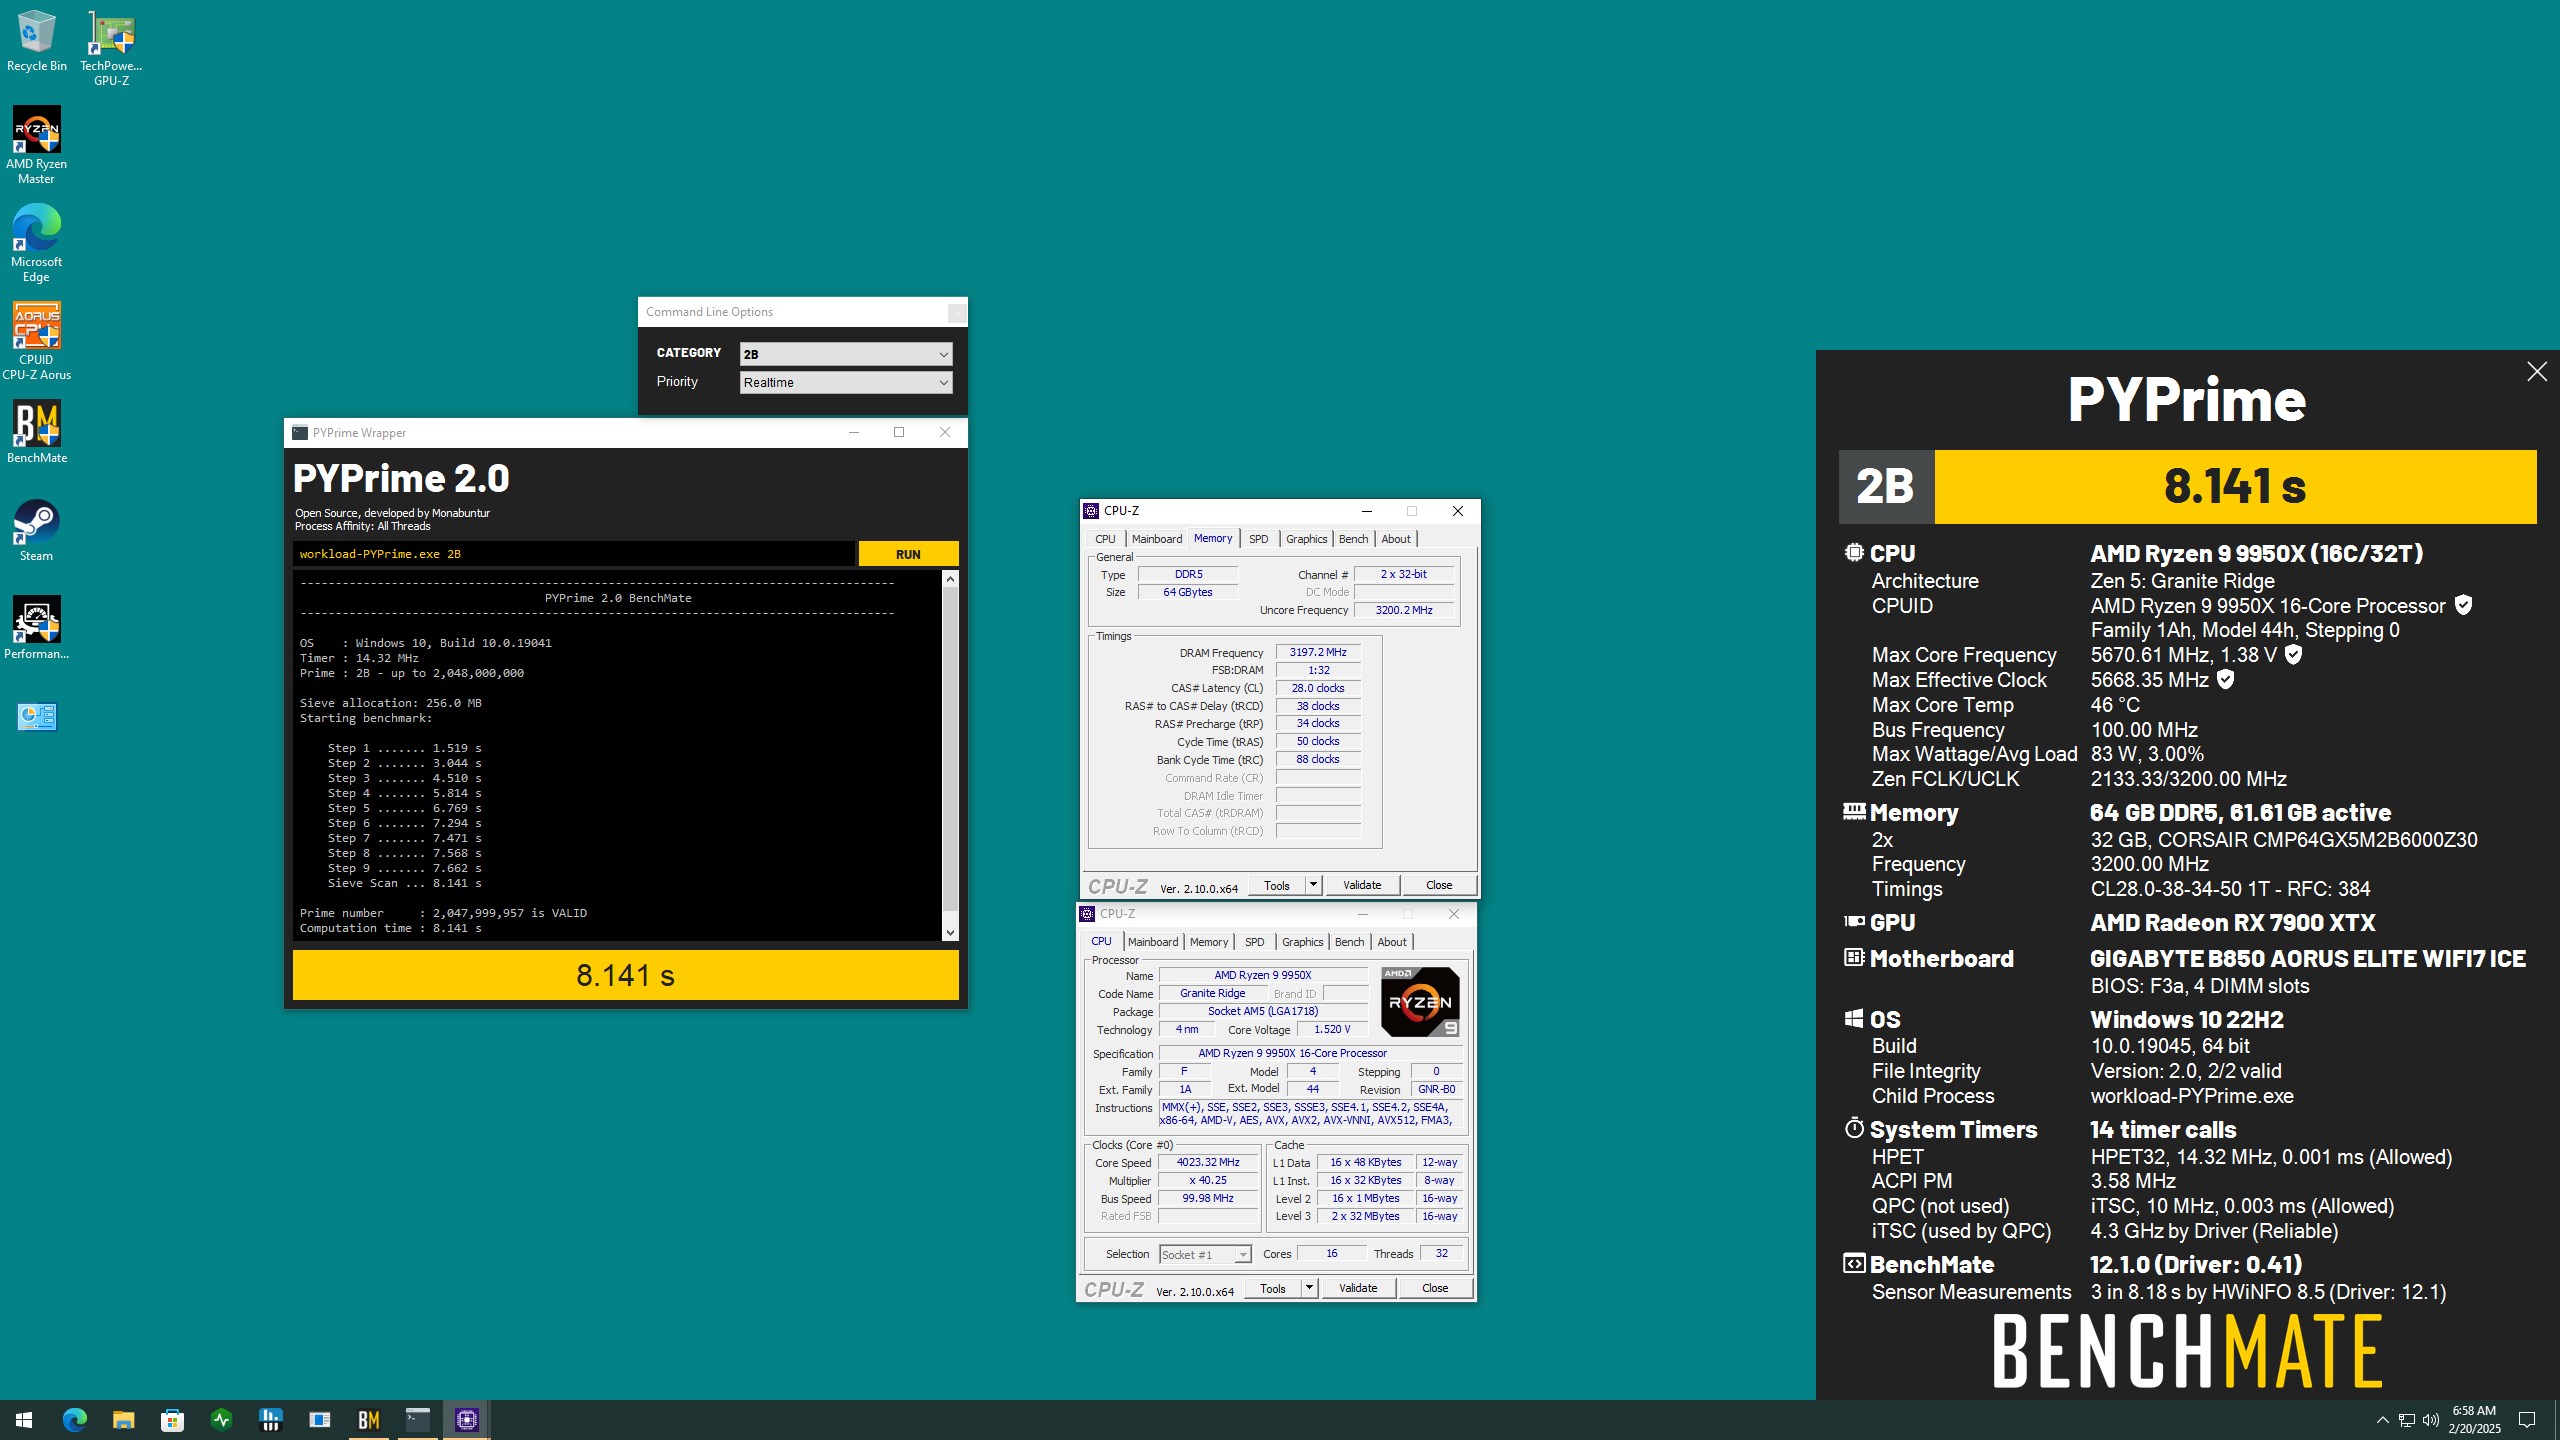Select About tab in processor CPU-Z window
Screen dimensions: 2560x1440
click(x=1391, y=942)
